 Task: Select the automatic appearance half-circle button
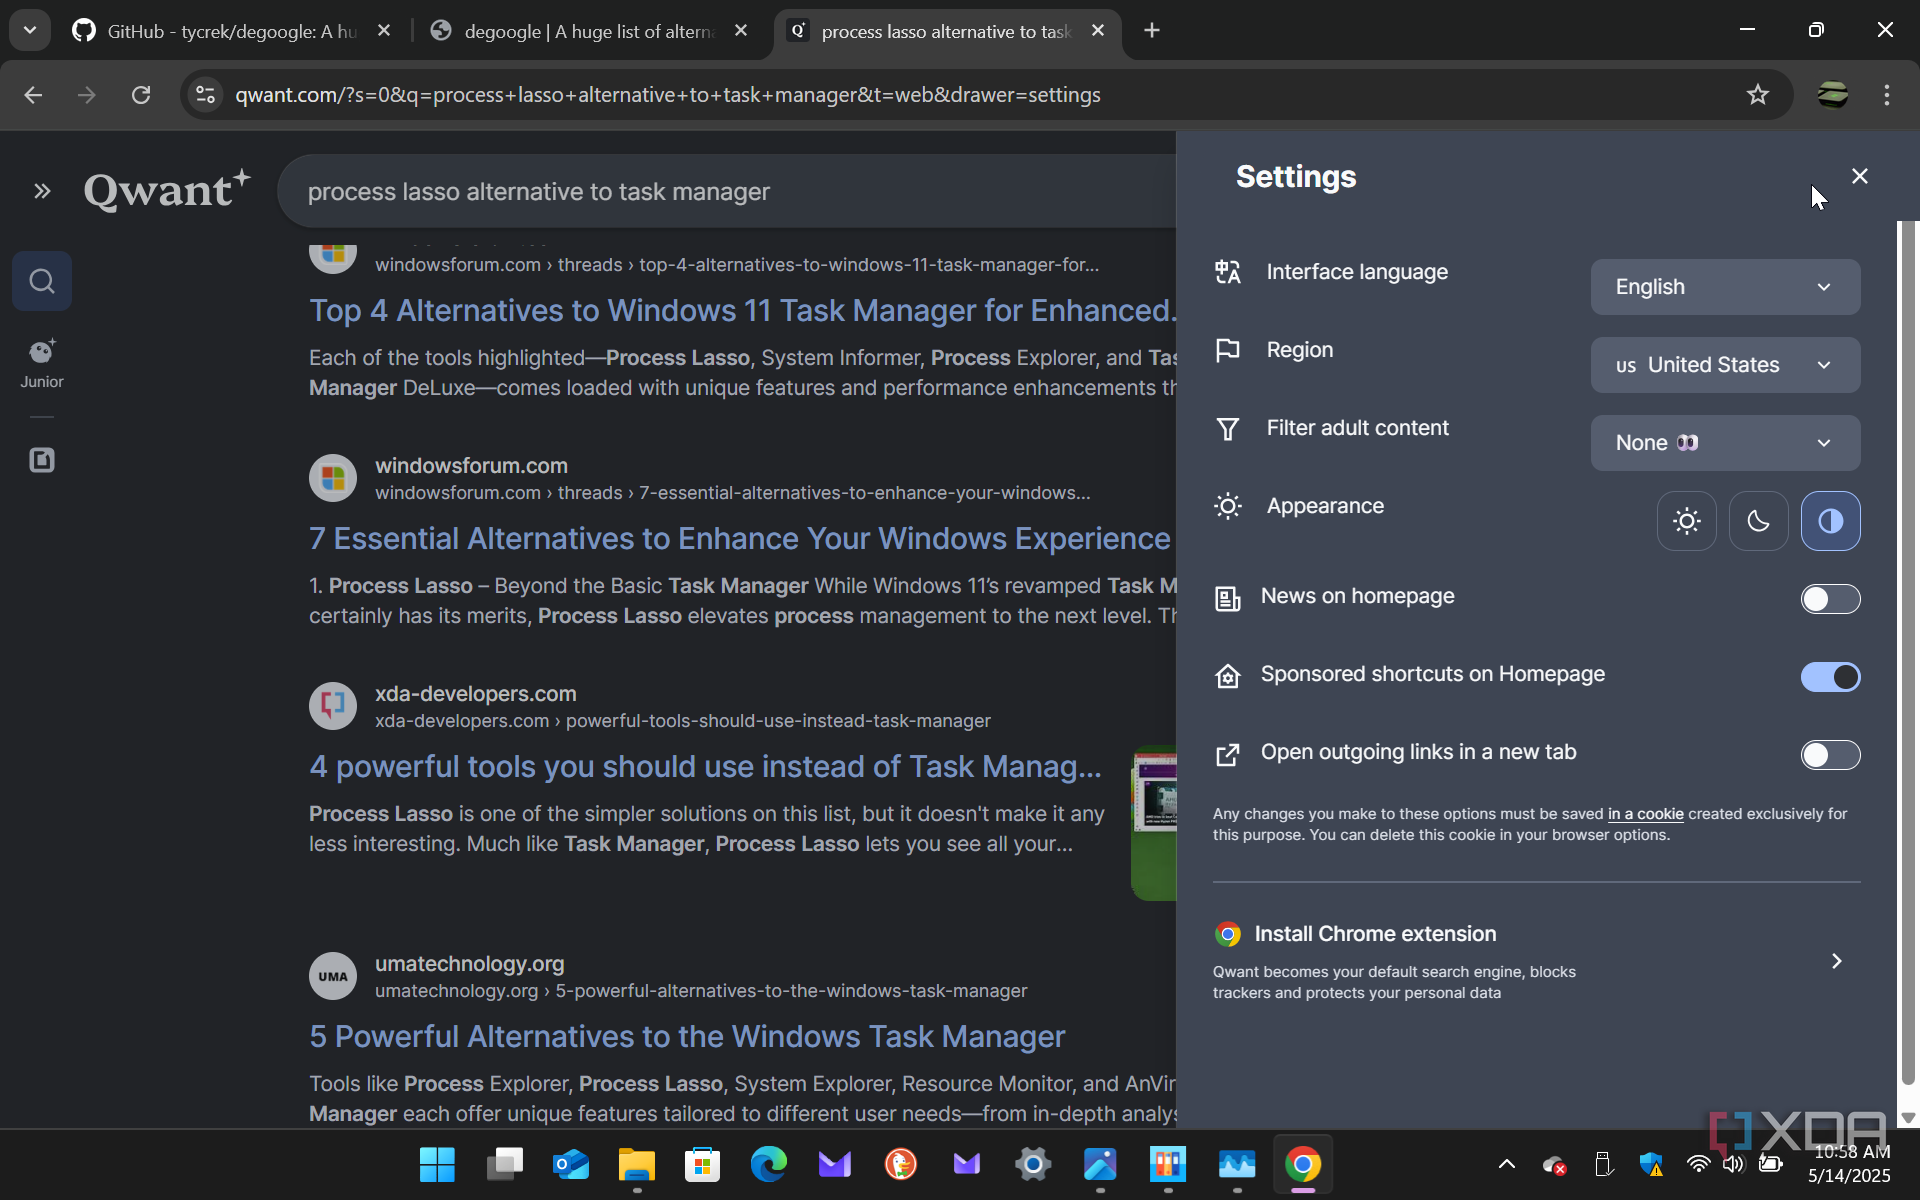1830,521
